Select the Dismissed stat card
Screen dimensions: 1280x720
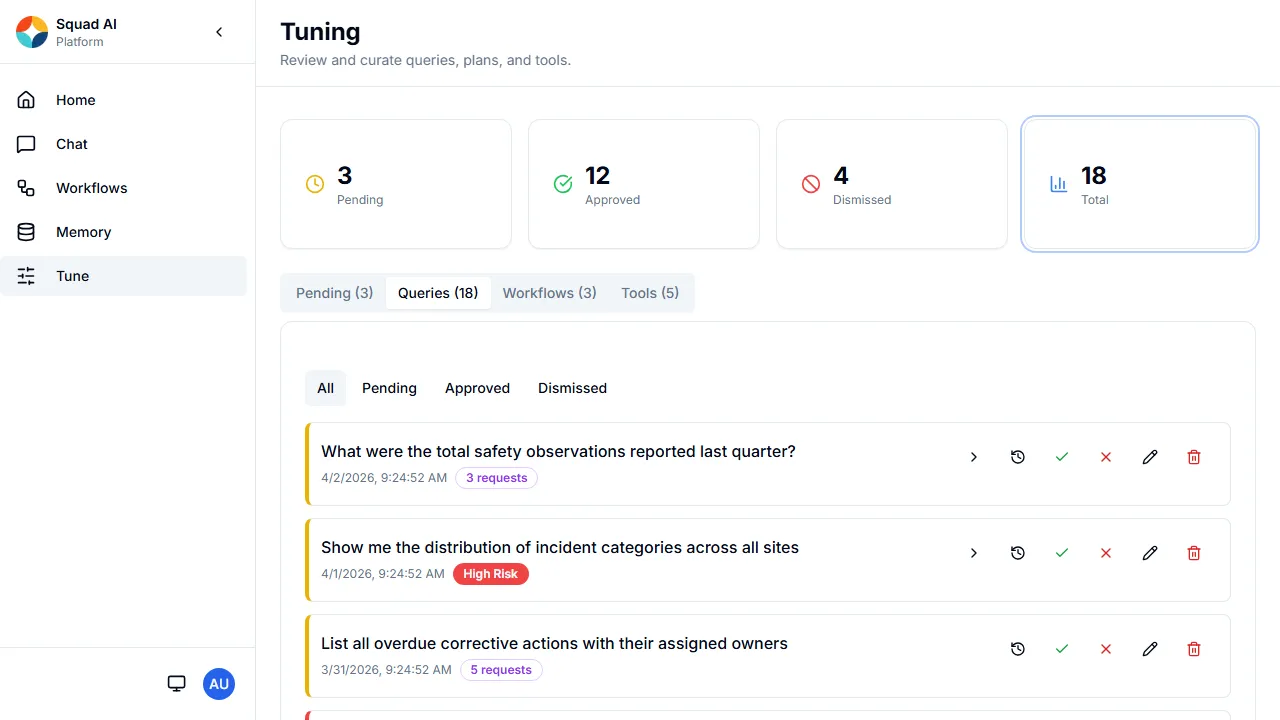pyautogui.click(x=892, y=184)
